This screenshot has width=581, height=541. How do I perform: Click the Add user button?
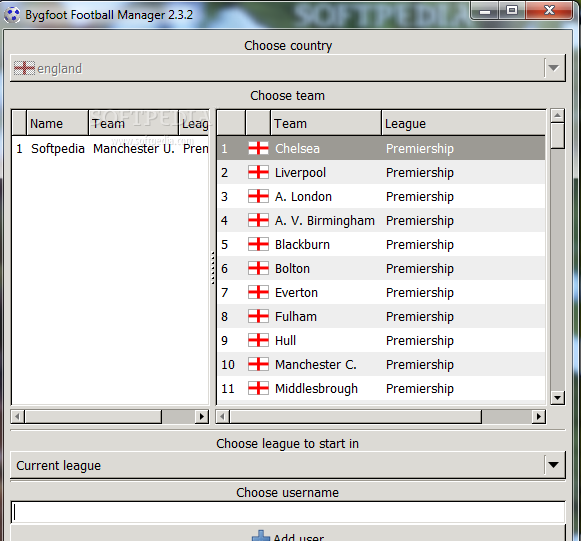click(x=288, y=534)
